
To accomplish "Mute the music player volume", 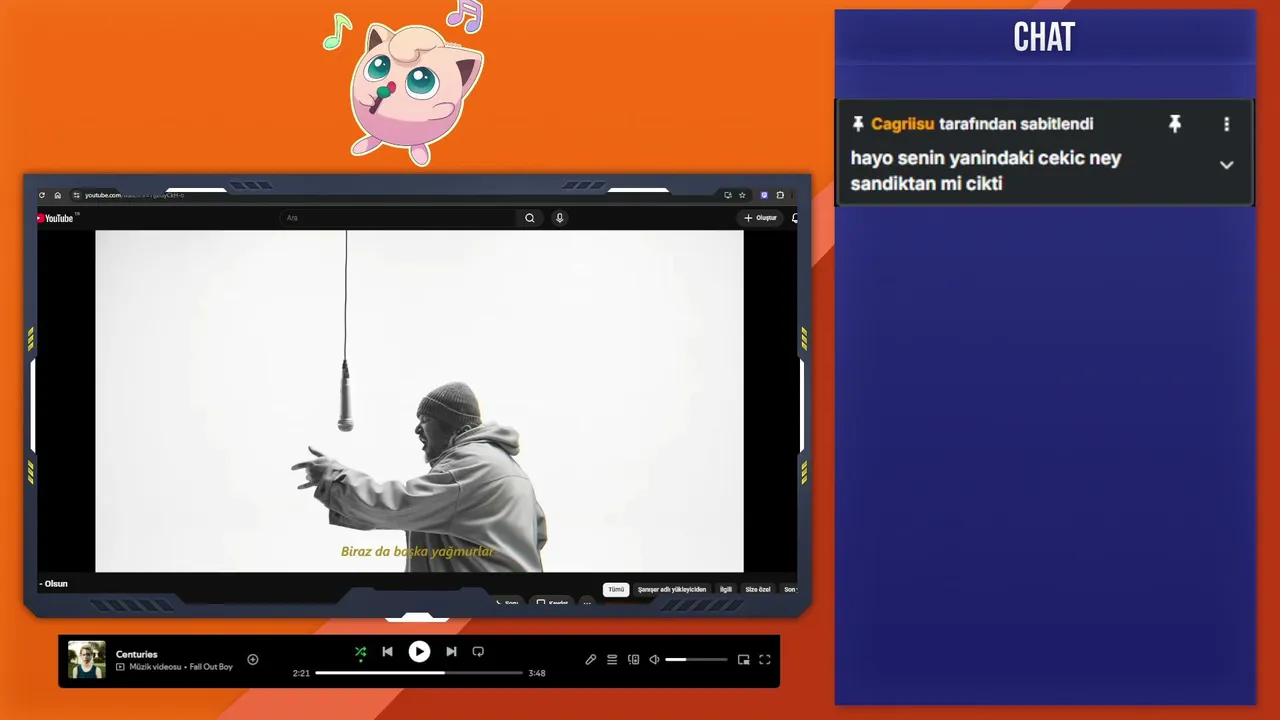I will tap(654, 660).
